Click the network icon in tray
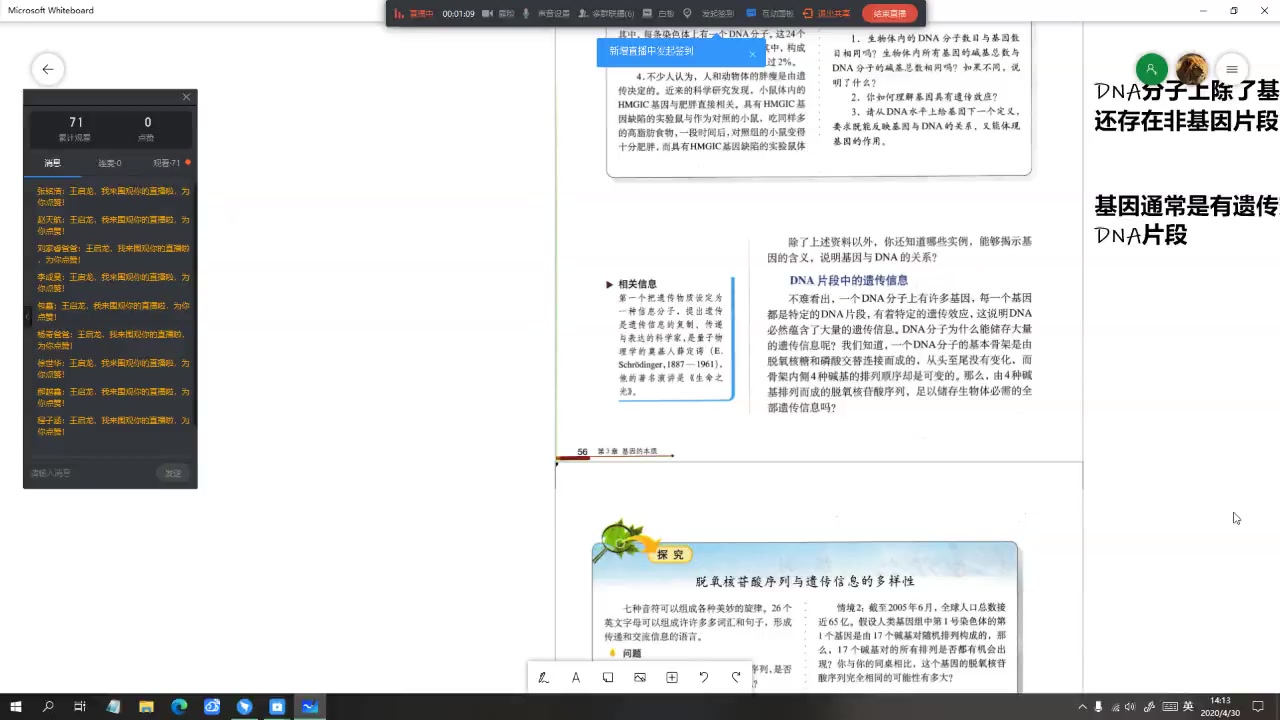 coord(1116,706)
